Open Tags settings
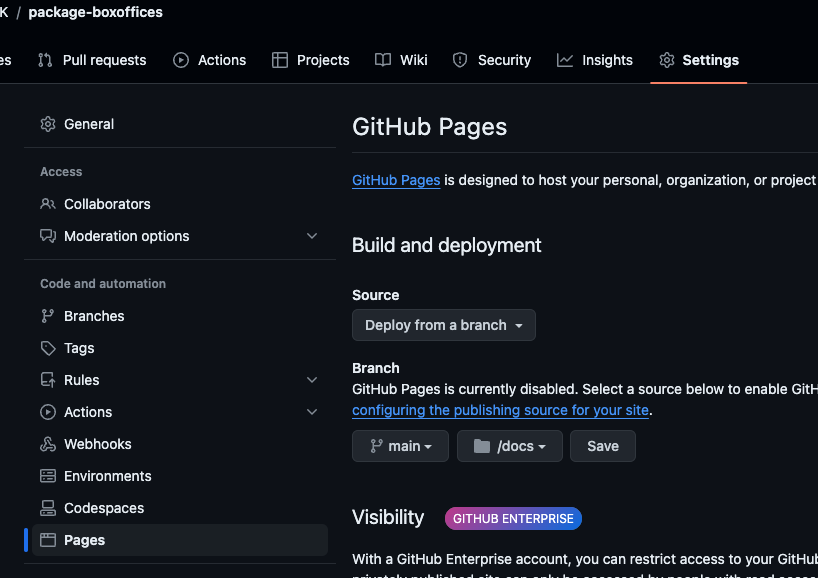This screenshot has width=818, height=578. (x=180, y=348)
